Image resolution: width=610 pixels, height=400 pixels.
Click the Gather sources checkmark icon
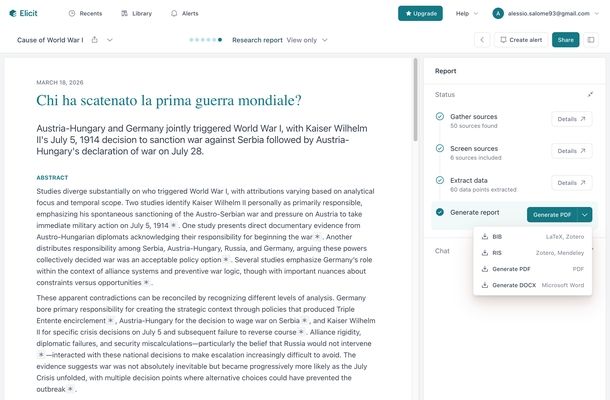[440, 116]
